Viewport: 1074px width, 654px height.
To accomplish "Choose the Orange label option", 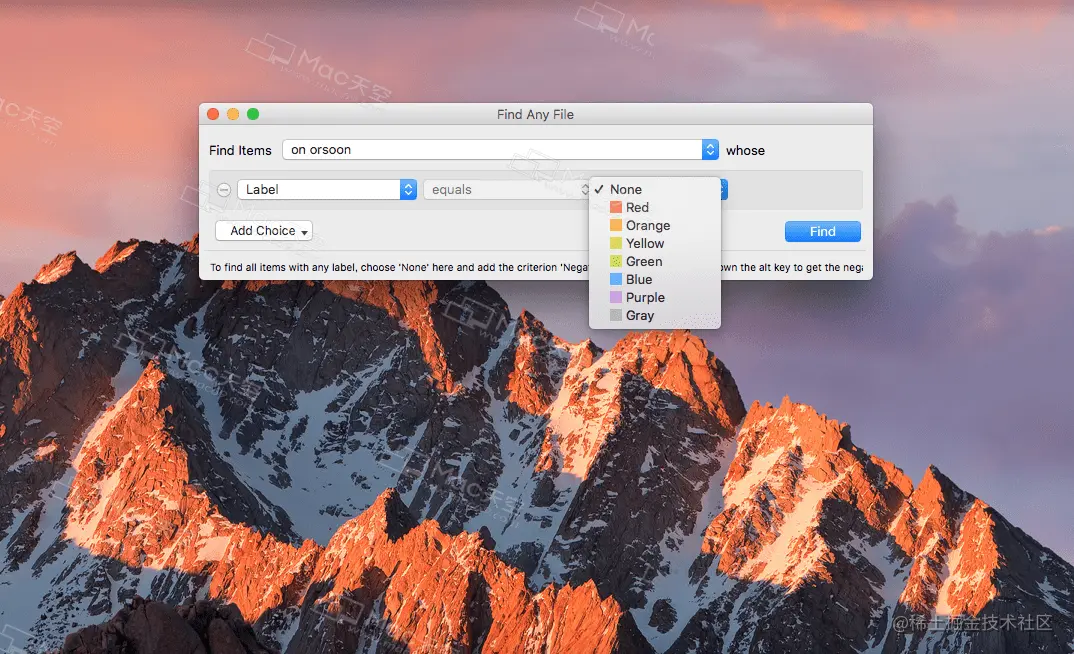I will click(654, 225).
